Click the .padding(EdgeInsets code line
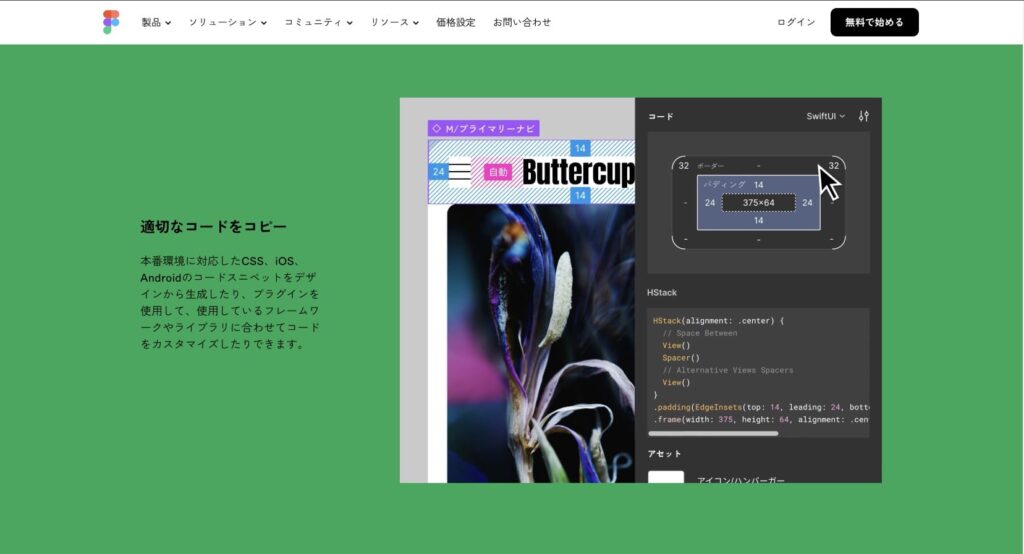1024x554 pixels. point(761,407)
